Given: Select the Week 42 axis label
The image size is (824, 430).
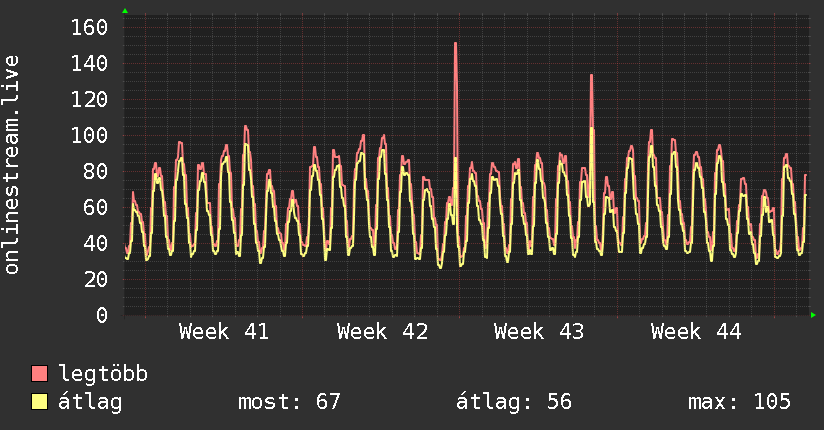Looking at the screenshot, I should (x=382, y=331).
